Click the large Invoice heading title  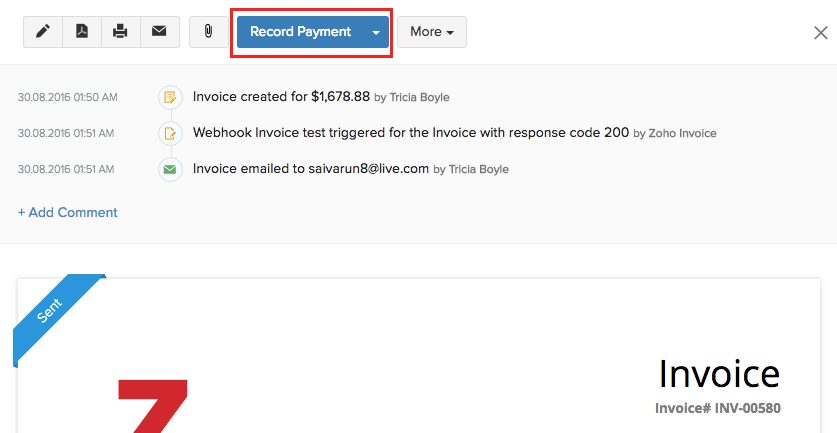pyautogui.click(x=718, y=373)
